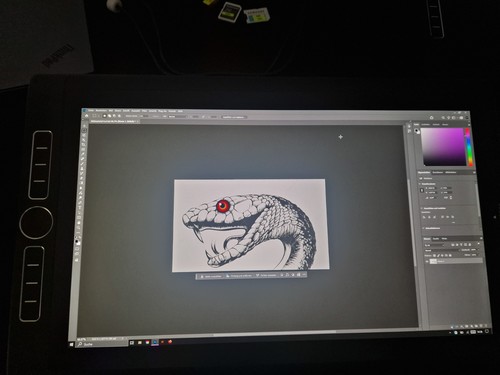Pick a shade in the purple color field
This screenshot has height=375, width=500.
[x=443, y=147]
